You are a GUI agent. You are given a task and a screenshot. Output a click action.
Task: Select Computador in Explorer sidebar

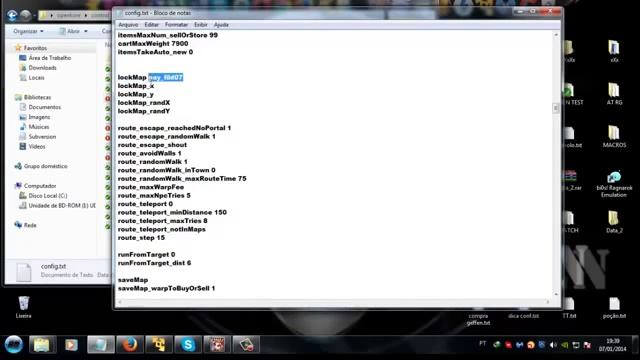tap(40, 186)
